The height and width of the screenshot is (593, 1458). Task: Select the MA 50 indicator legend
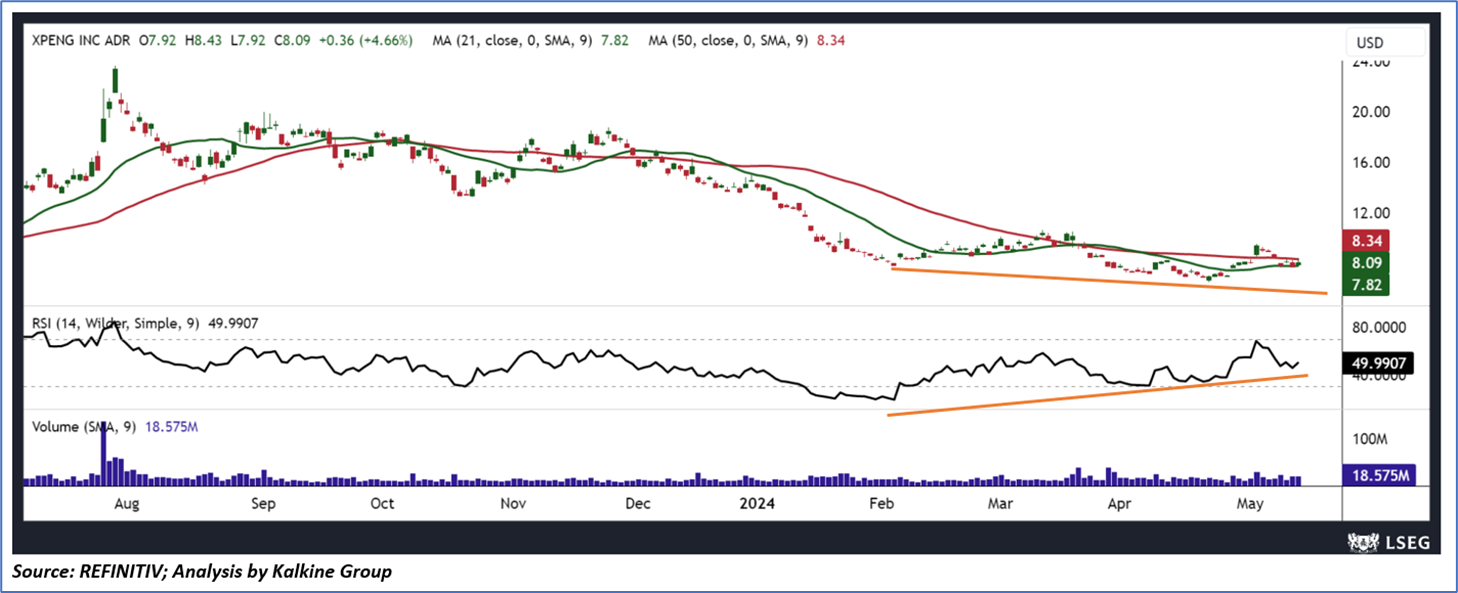pos(747,41)
